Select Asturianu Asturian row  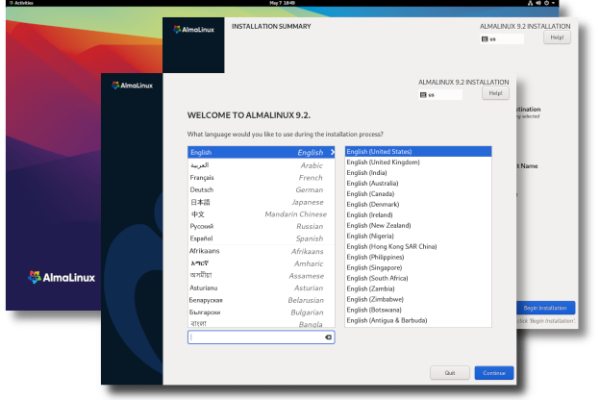[x=261, y=288]
